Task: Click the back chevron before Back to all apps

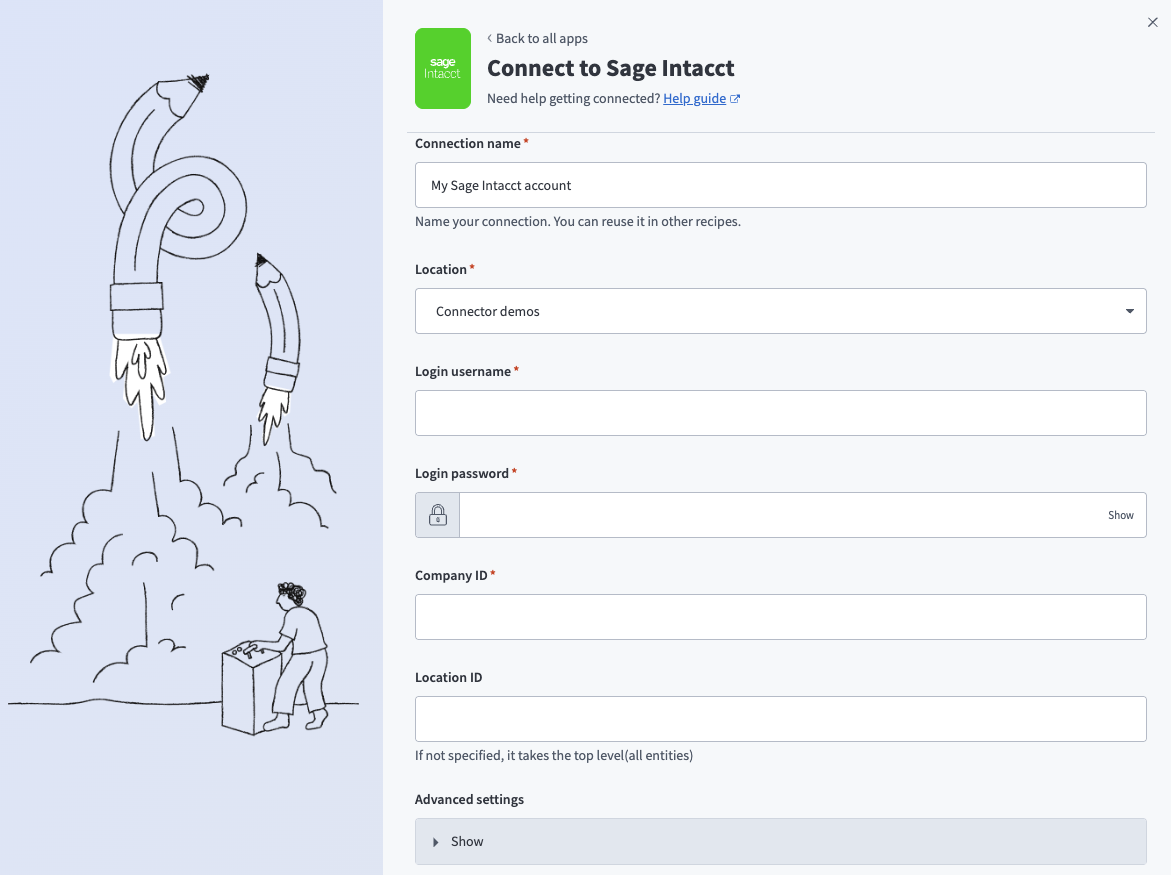Action: point(488,38)
